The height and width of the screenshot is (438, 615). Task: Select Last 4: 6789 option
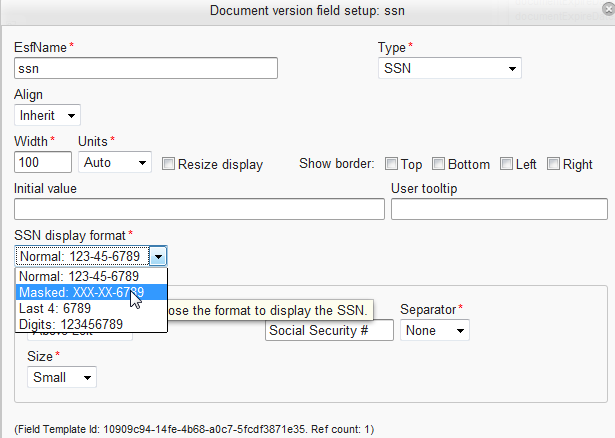(x=91, y=308)
